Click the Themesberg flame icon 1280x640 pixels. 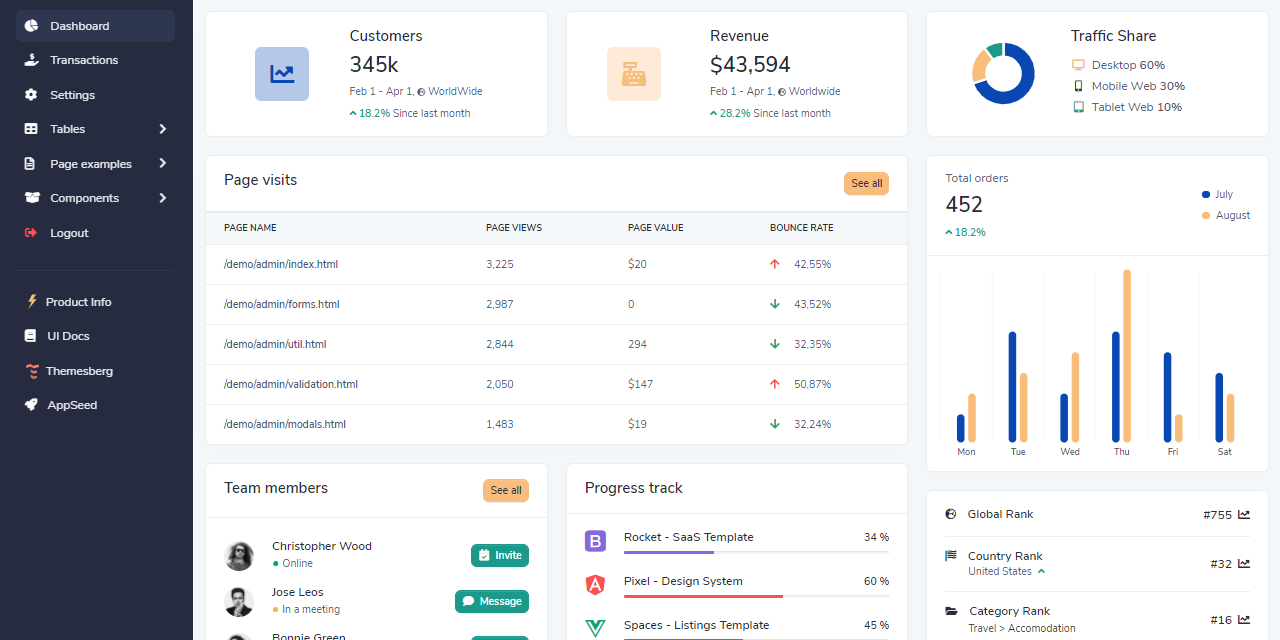[31, 370]
